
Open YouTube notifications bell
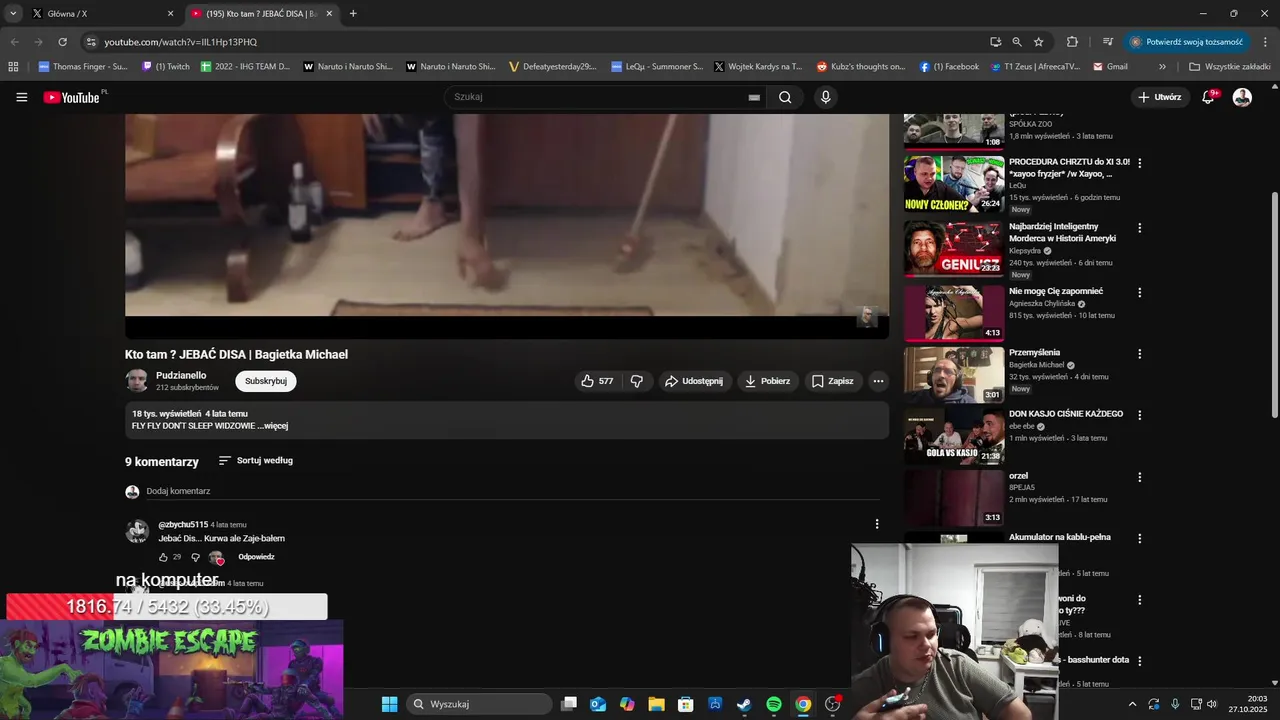coord(1209,97)
